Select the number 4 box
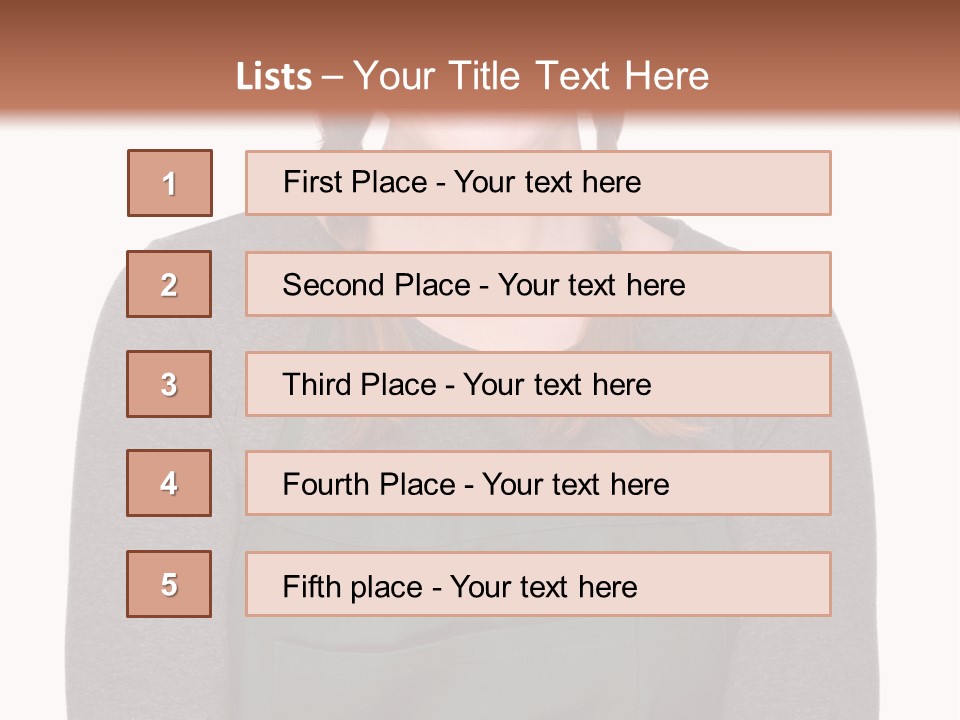This screenshot has height=720, width=960. [x=169, y=483]
